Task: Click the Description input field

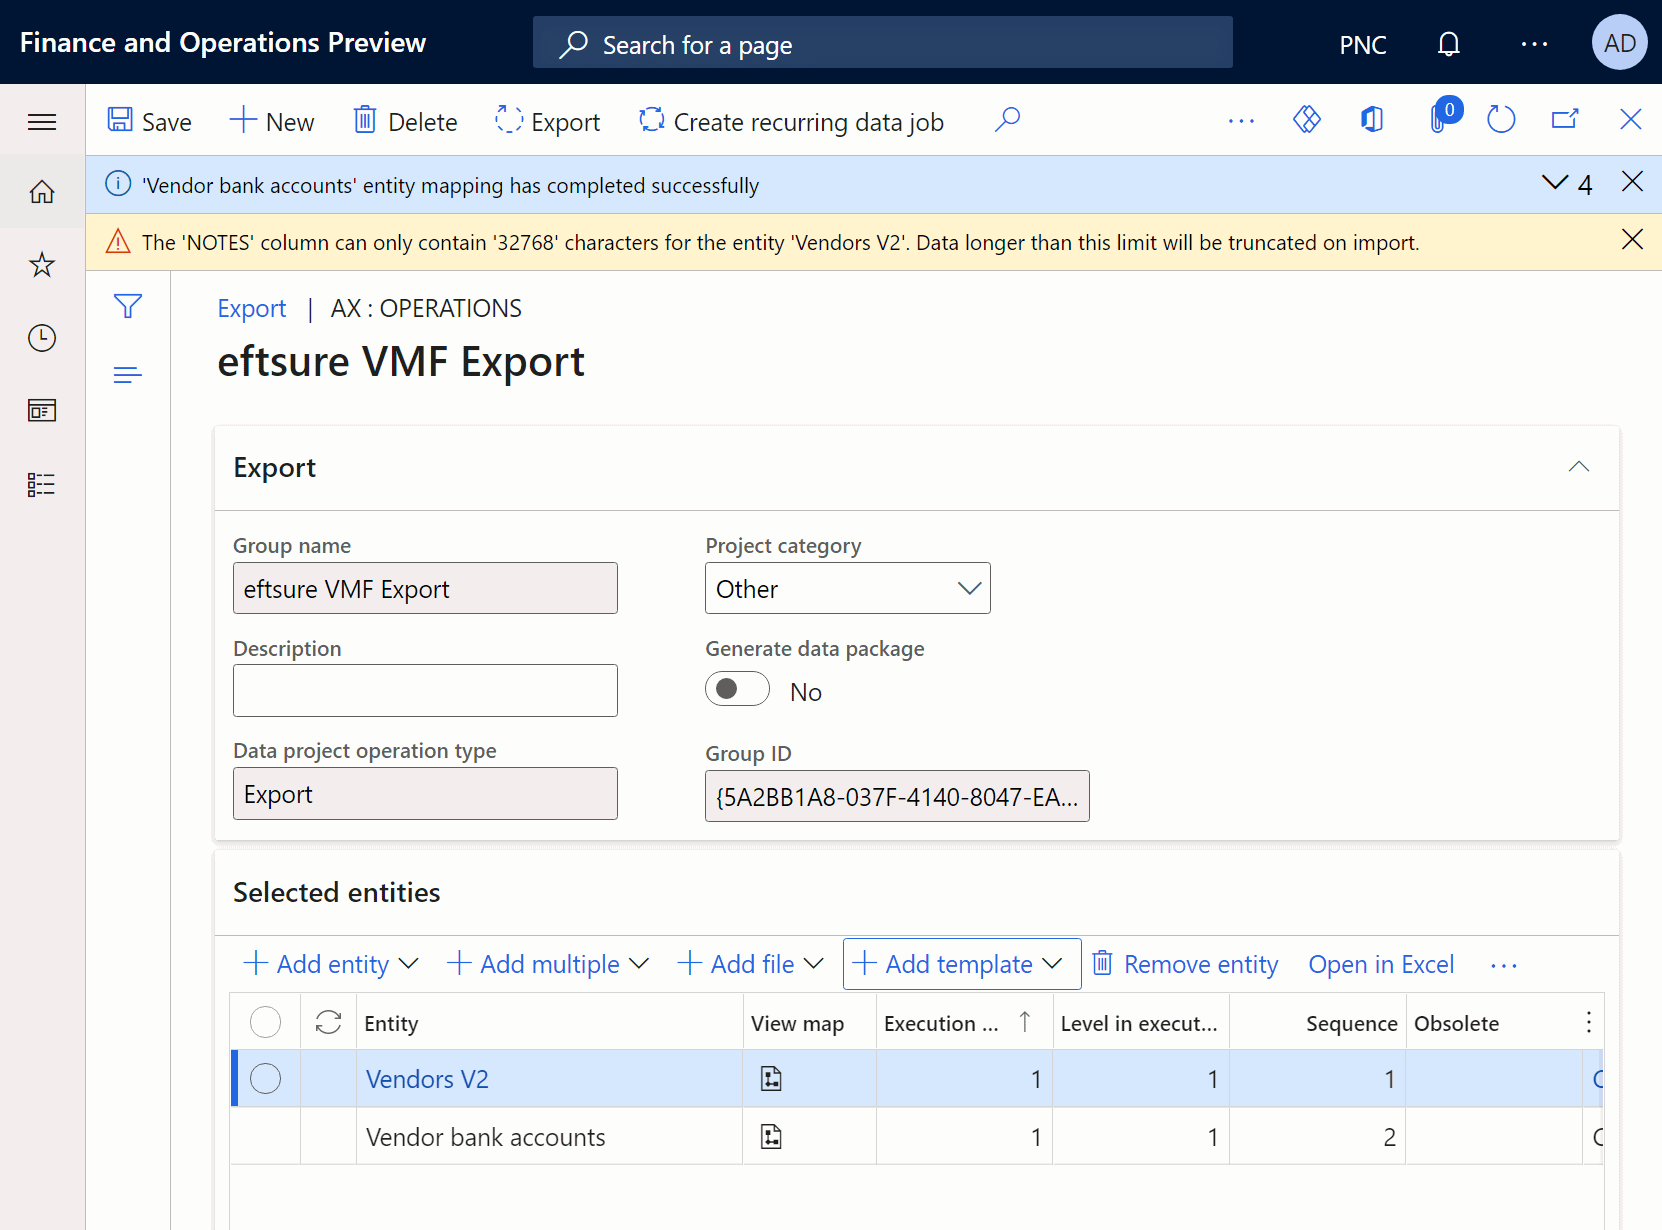Action: 425,690
